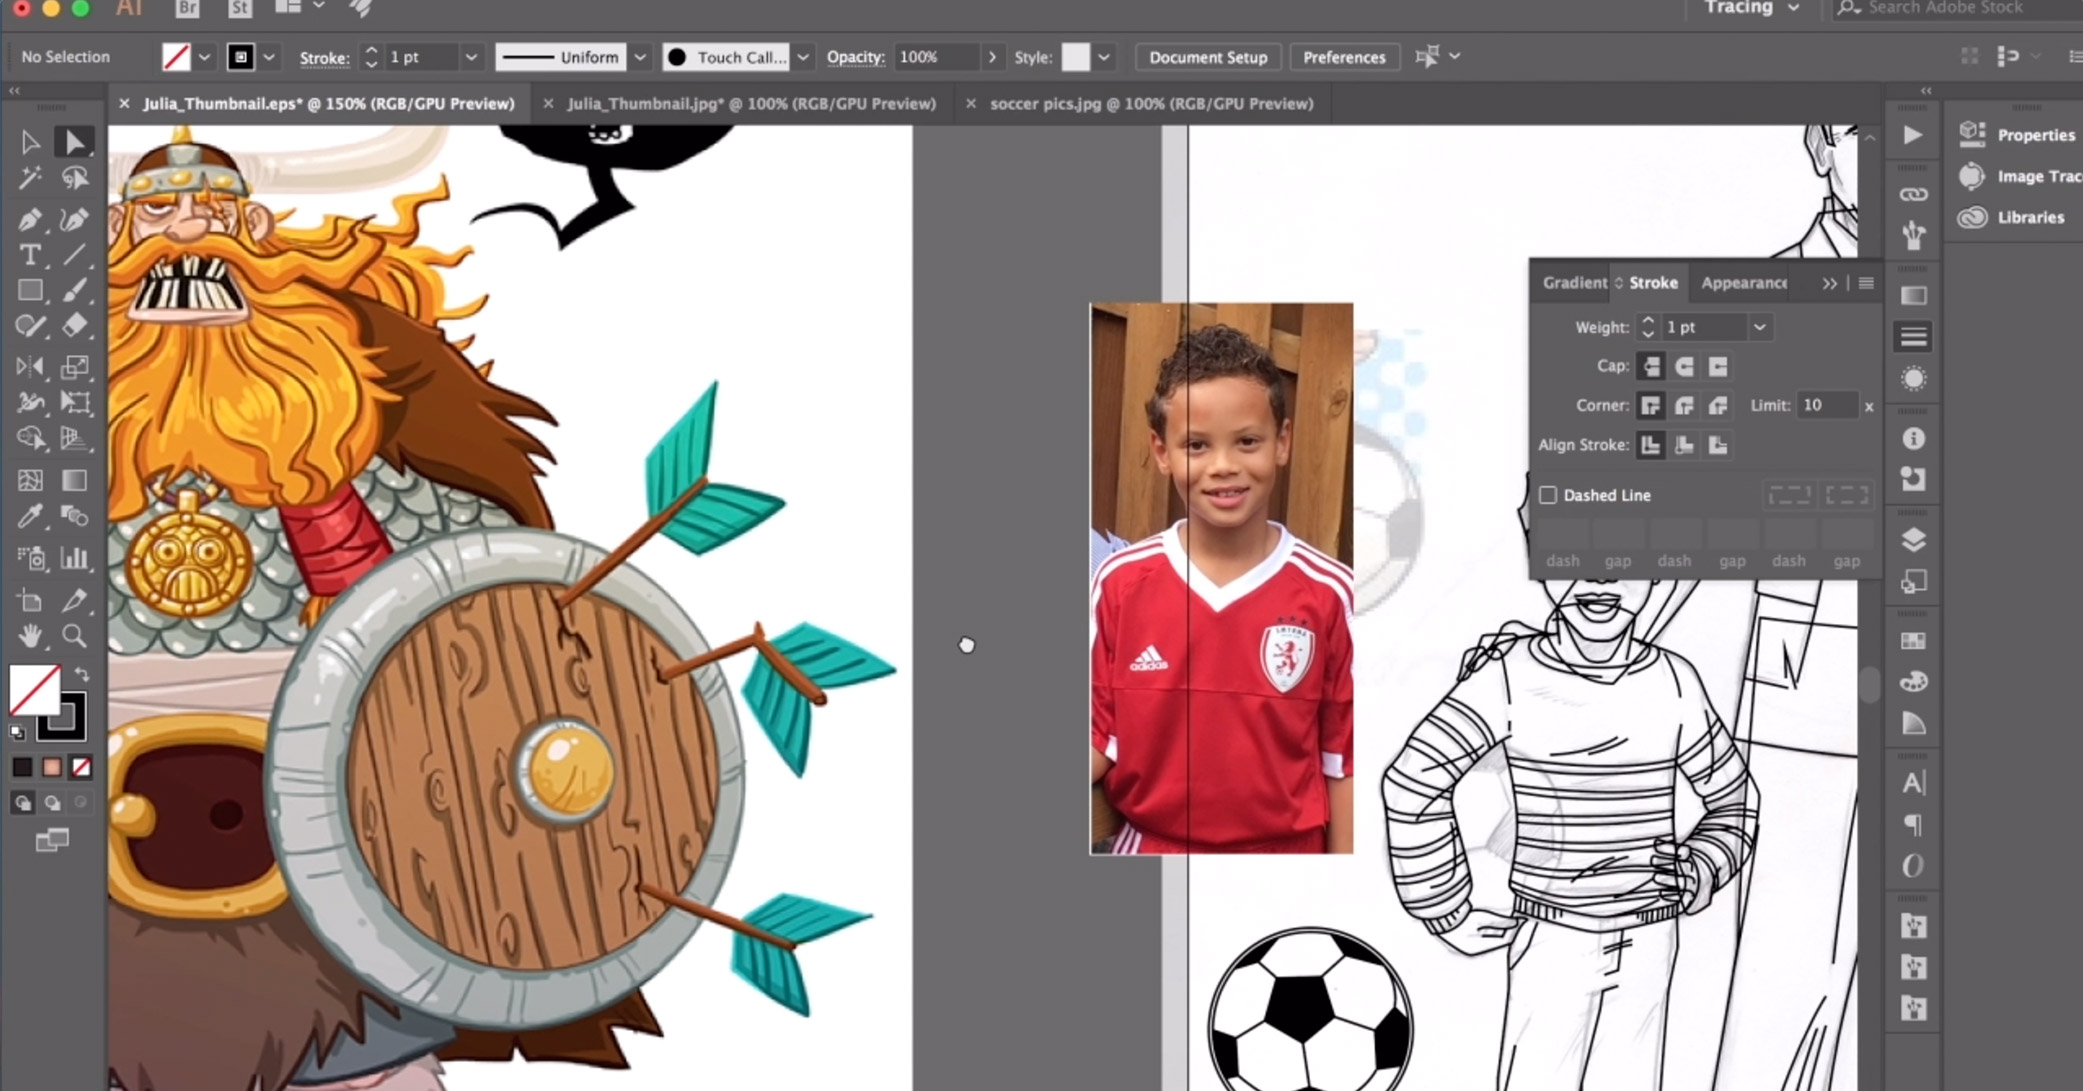
Task: Select the Perspective Grid tool
Action: pyautogui.click(x=74, y=438)
